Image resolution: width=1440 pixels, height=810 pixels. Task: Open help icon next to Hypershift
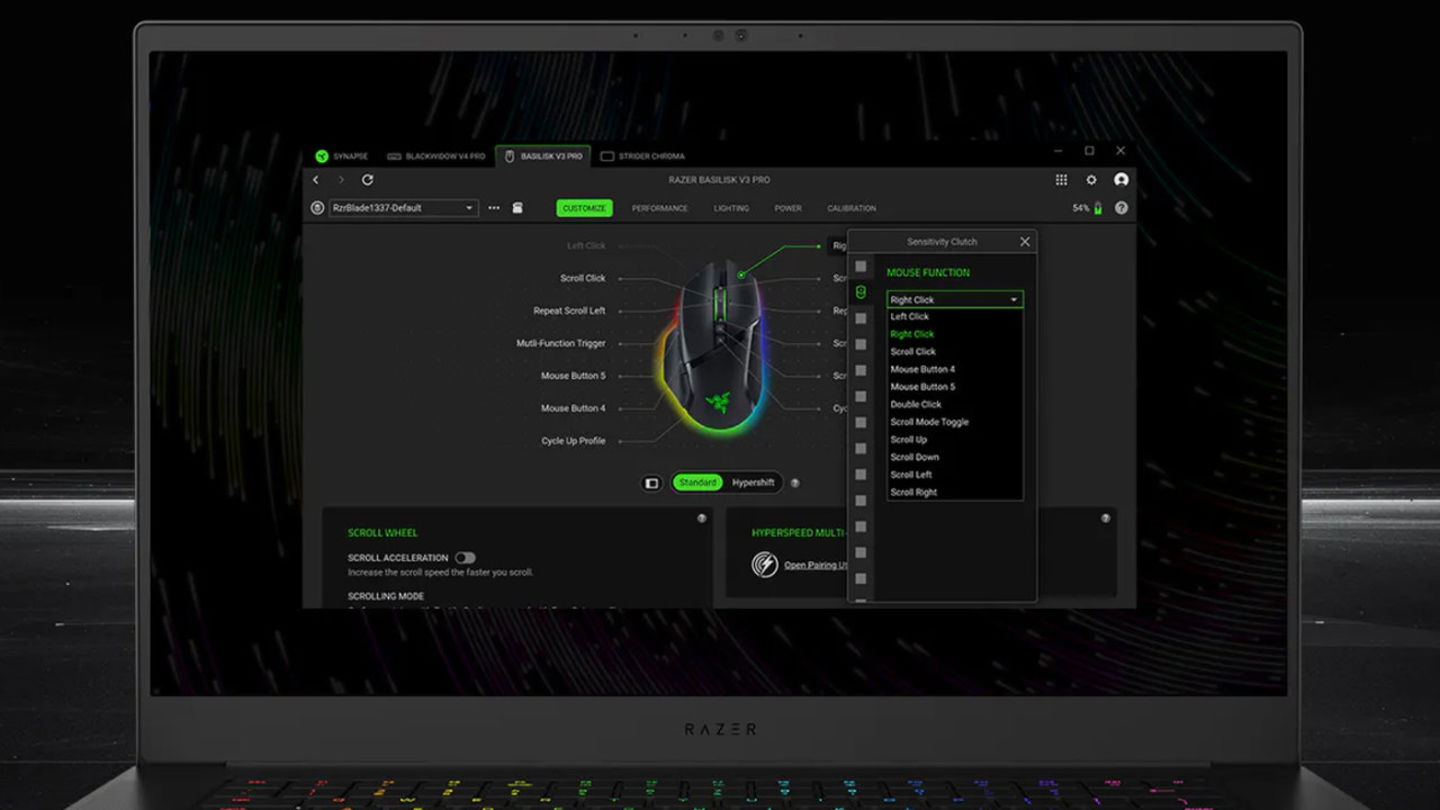pos(795,483)
